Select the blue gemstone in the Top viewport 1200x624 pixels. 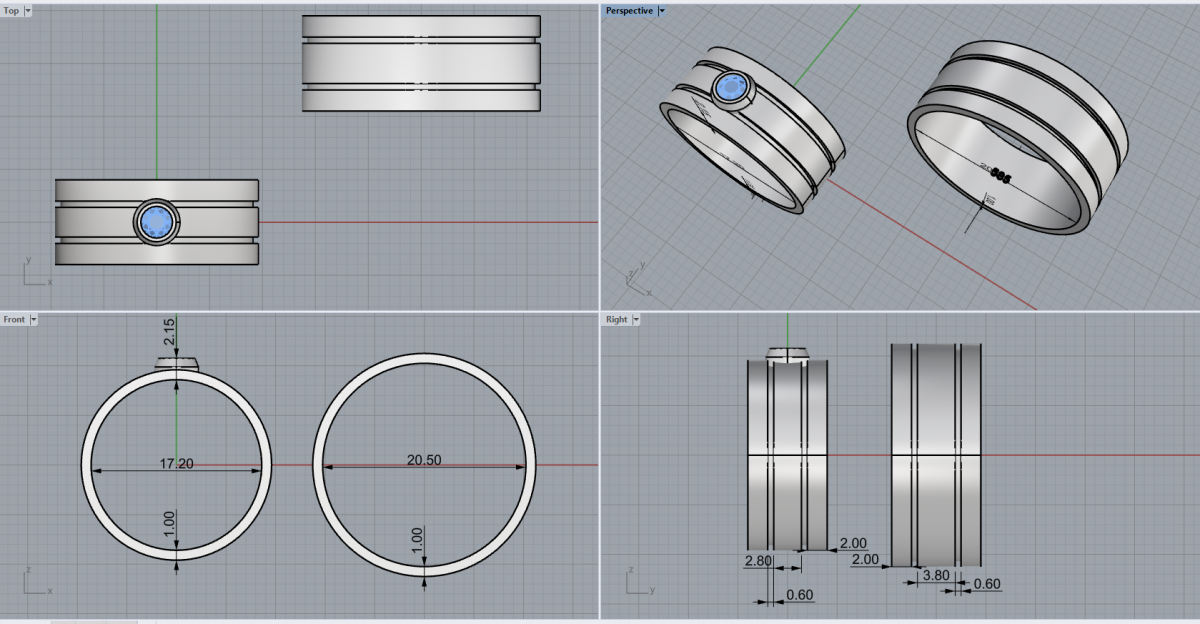(156, 221)
